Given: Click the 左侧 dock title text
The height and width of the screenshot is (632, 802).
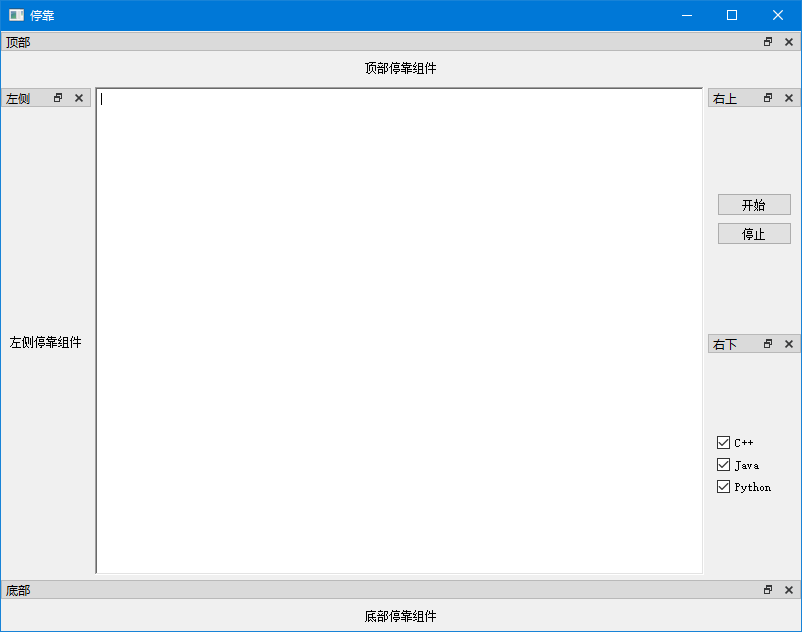Looking at the screenshot, I should click(x=18, y=99).
